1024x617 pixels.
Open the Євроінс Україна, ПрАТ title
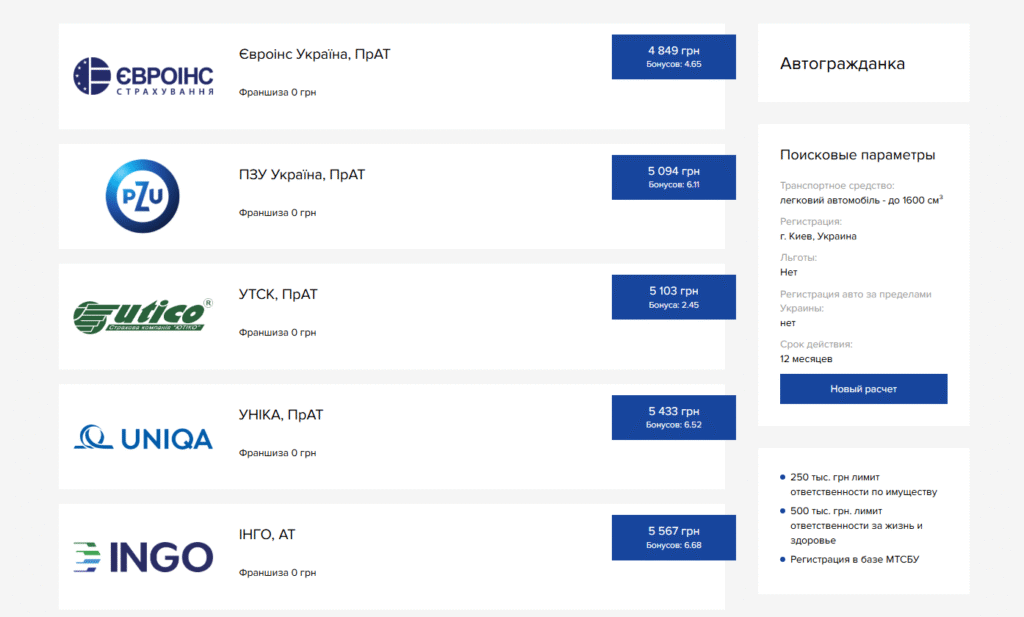click(x=314, y=54)
